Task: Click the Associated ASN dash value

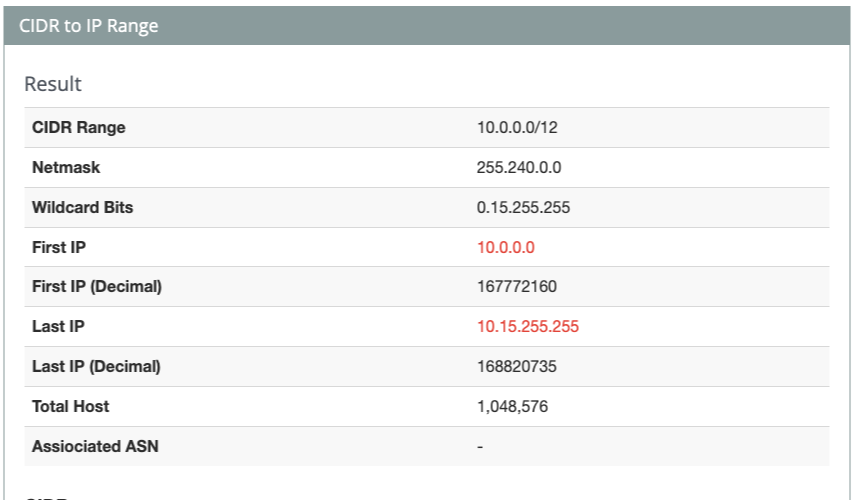Action: [480, 447]
